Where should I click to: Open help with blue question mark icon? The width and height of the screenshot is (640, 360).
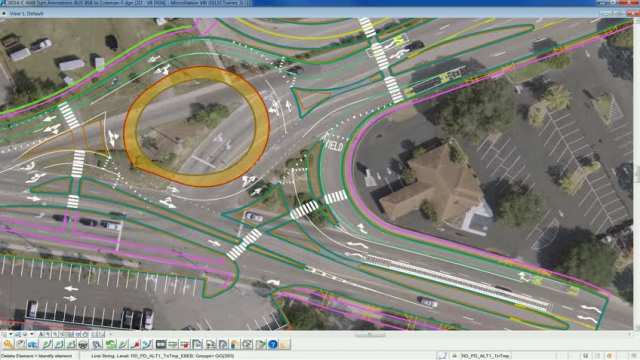(x=273, y=344)
